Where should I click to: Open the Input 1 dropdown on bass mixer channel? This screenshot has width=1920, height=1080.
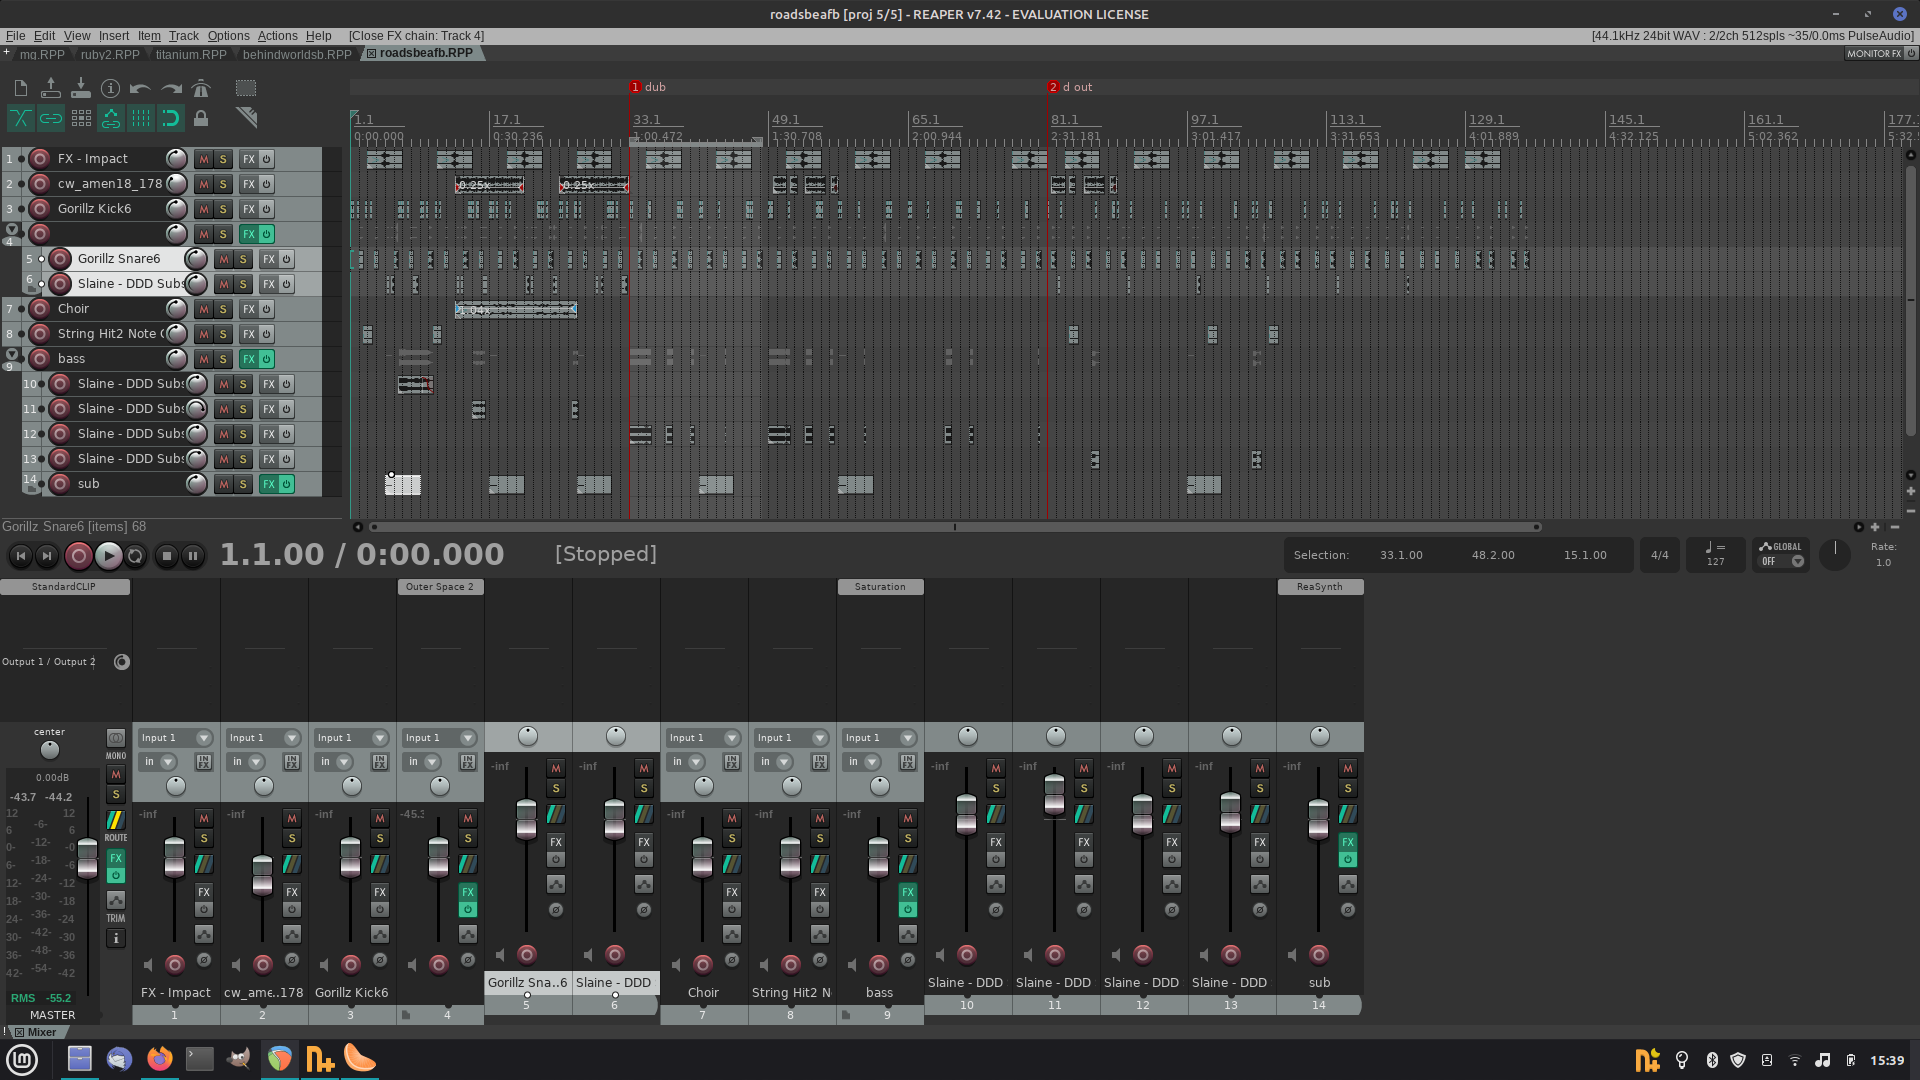(908, 738)
